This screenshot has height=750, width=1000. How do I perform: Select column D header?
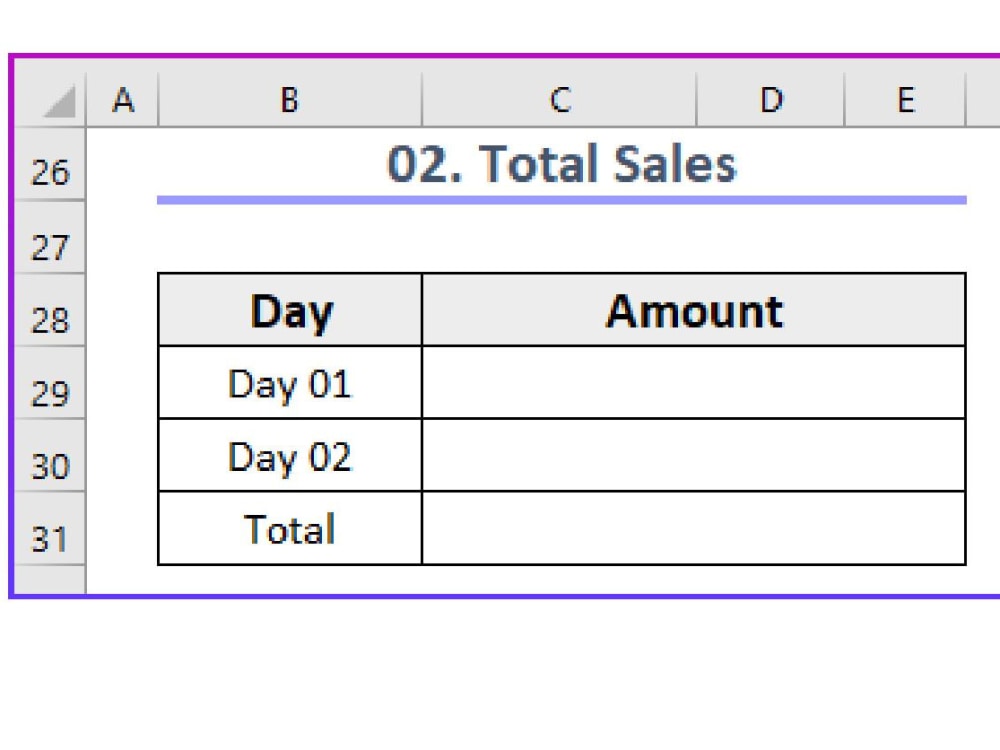click(x=770, y=99)
